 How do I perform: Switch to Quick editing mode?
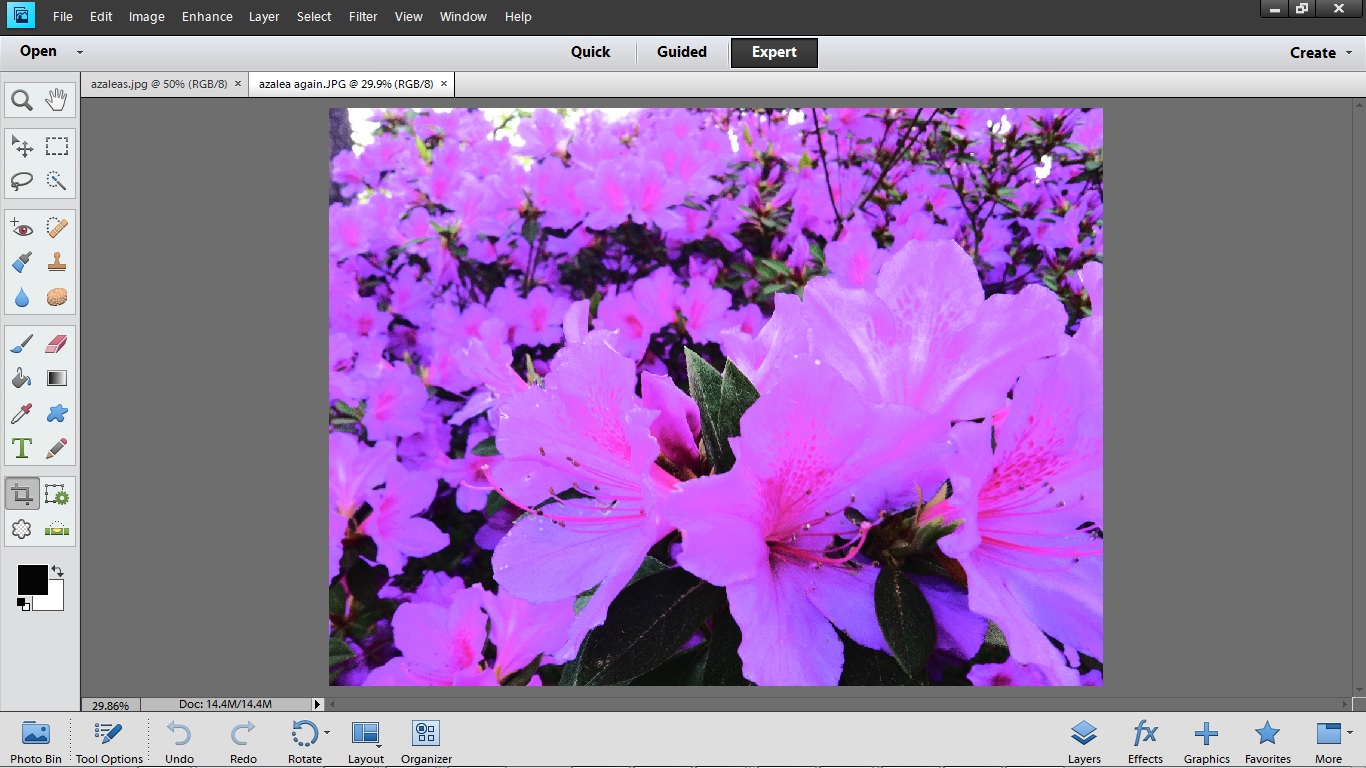click(590, 52)
